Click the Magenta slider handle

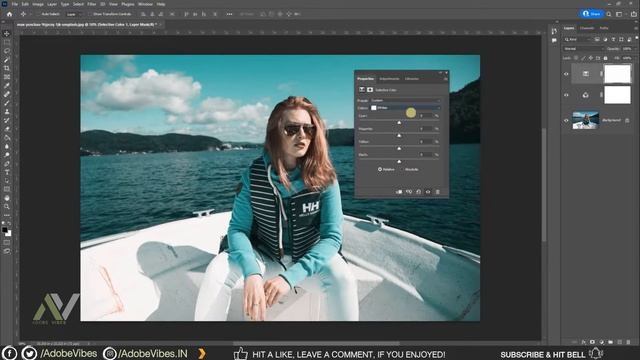pyautogui.click(x=399, y=135)
